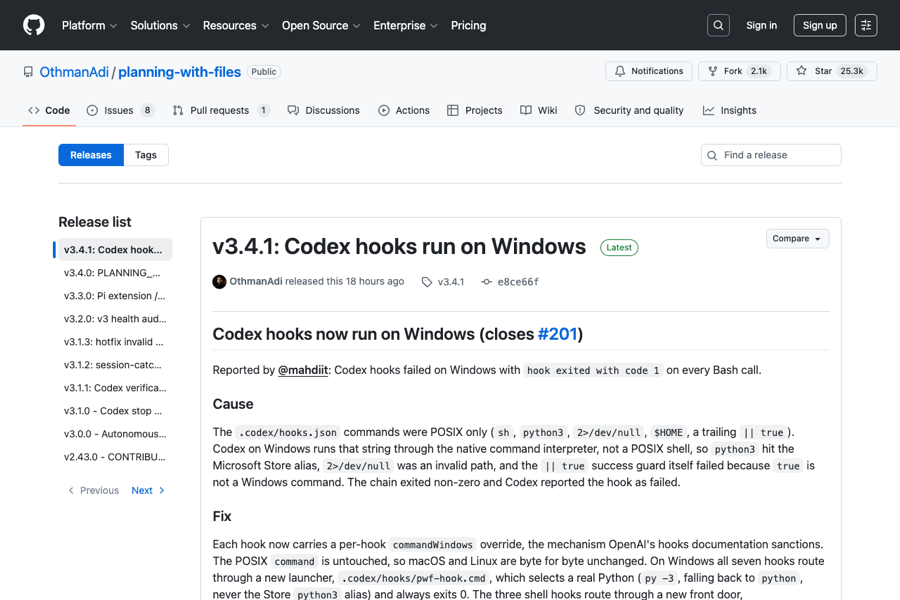Focus the Find a release field
900x600 pixels.
771,155
